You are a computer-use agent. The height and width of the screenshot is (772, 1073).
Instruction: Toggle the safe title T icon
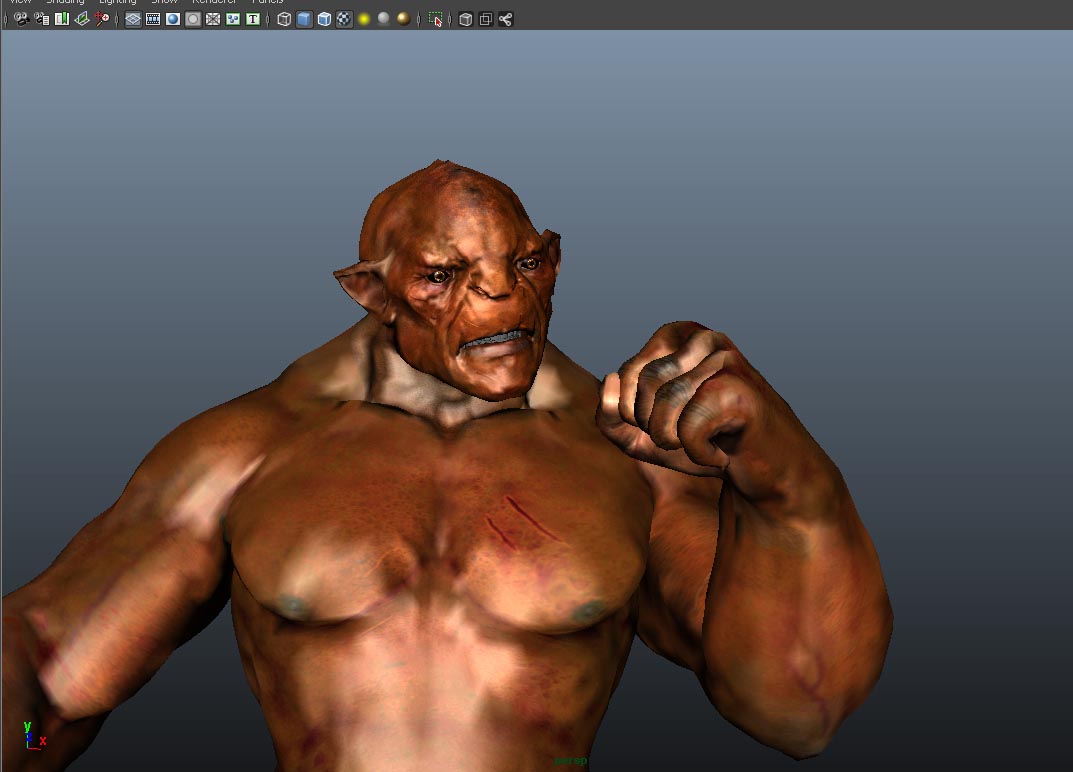(253, 19)
